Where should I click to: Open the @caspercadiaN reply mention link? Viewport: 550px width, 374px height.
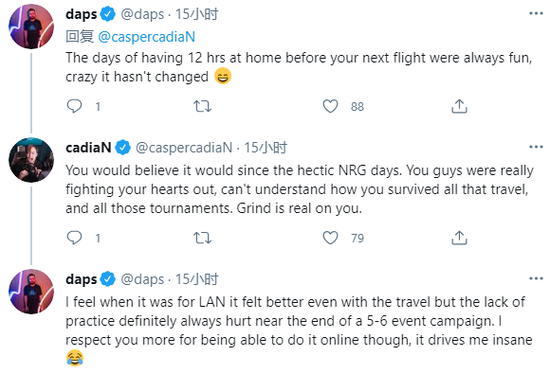pyautogui.click(x=147, y=37)
